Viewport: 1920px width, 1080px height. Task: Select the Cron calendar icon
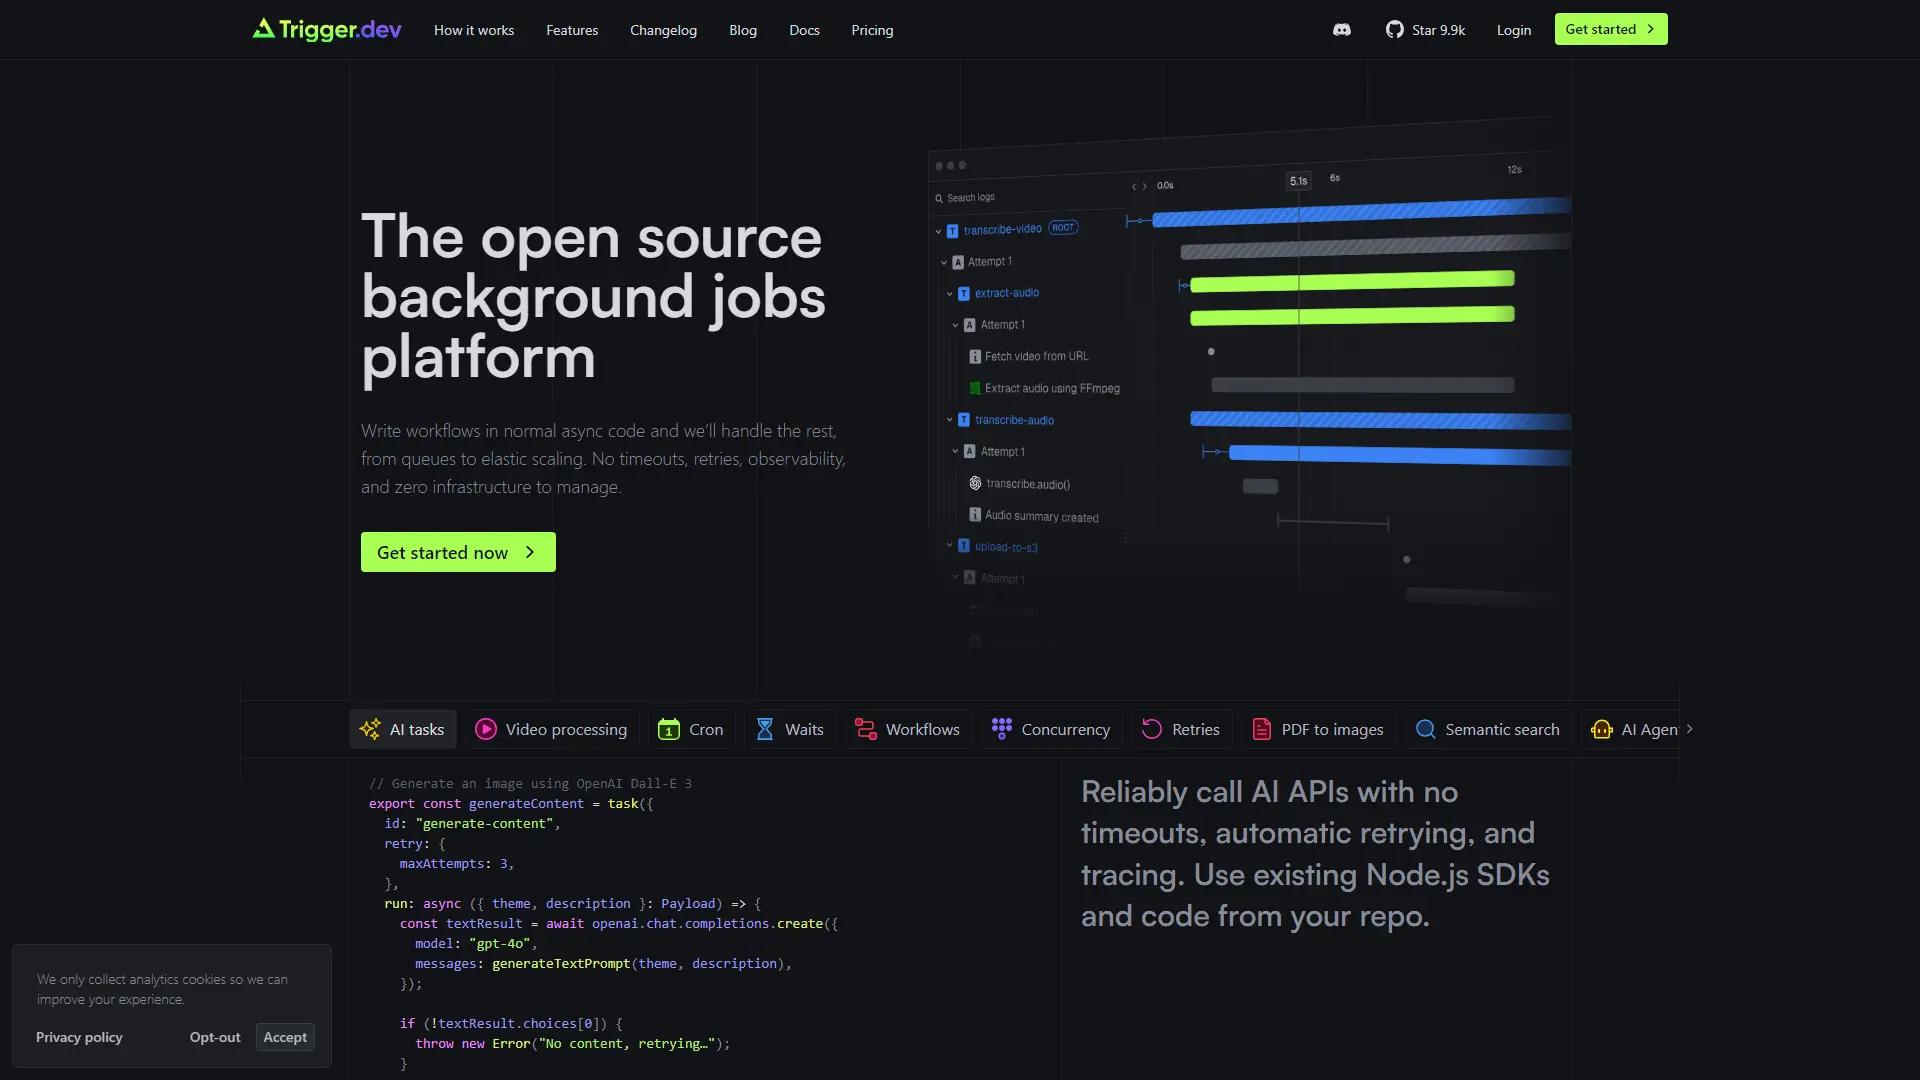[668, 730]
